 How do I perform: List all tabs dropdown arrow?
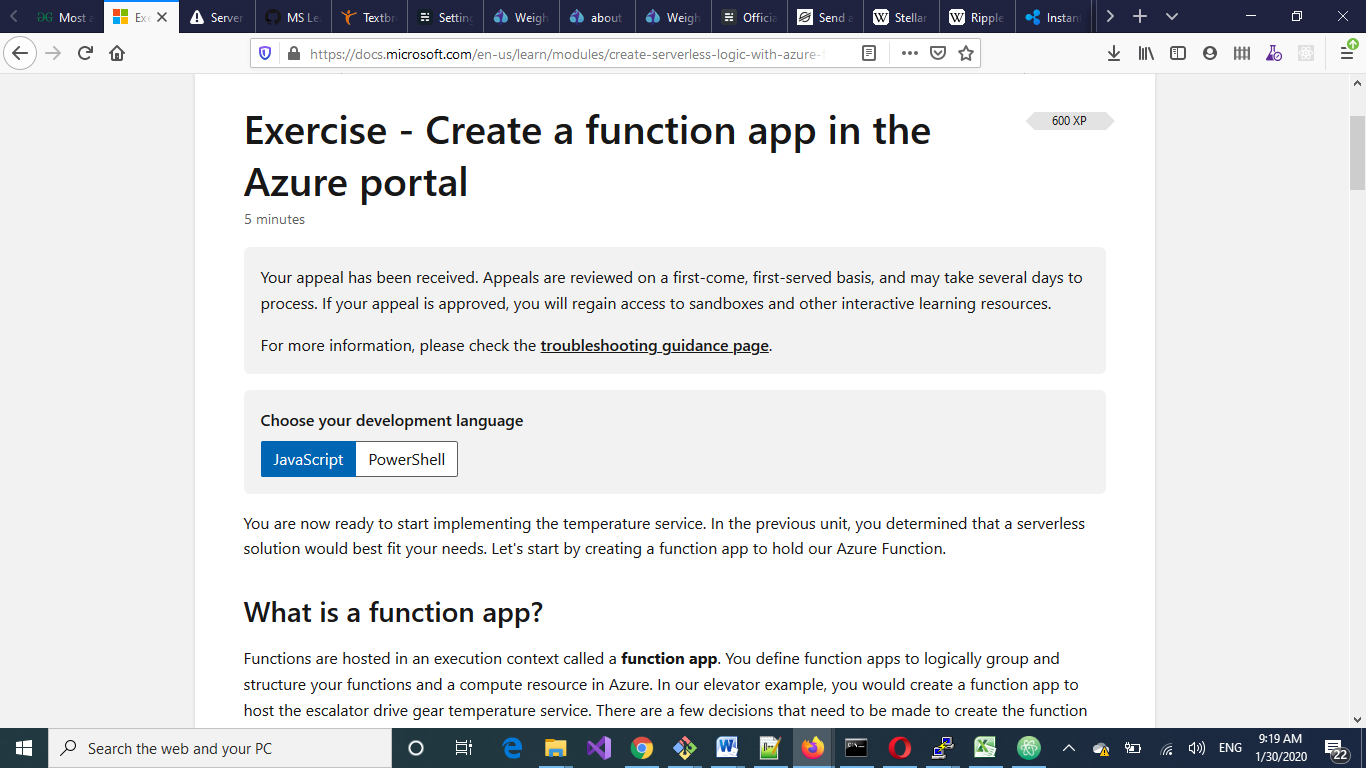click(1172, 17)
